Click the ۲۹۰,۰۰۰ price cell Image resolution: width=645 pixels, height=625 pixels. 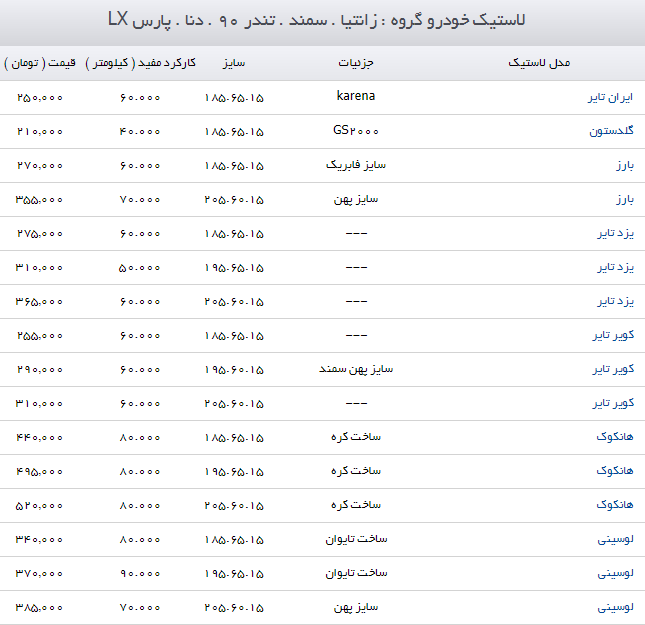pyautogui.click(x=40, y=370)
